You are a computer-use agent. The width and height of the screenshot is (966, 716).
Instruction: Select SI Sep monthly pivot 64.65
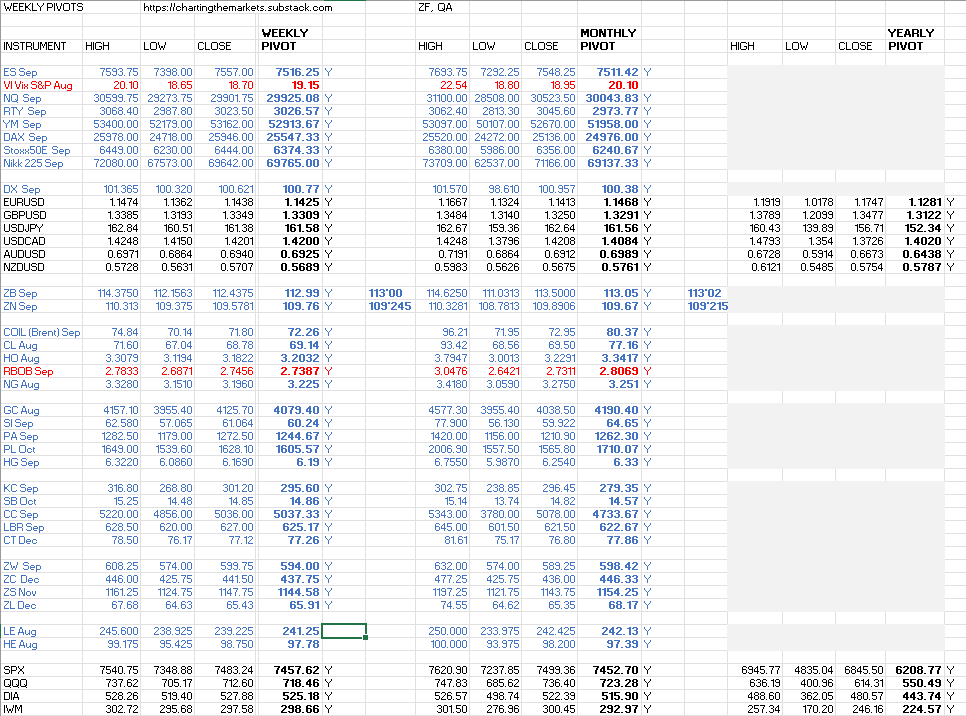[x=622, y=423]
